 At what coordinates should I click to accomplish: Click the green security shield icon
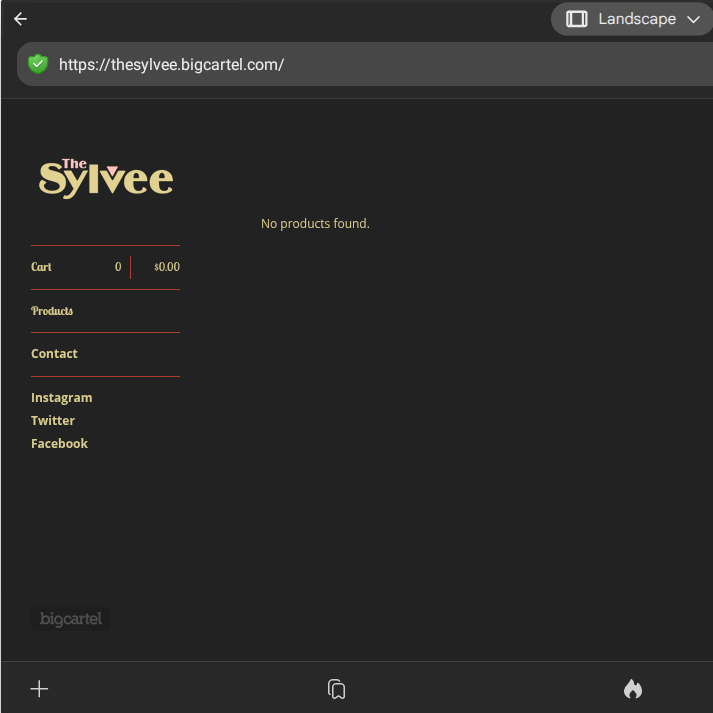coord(38,64)
